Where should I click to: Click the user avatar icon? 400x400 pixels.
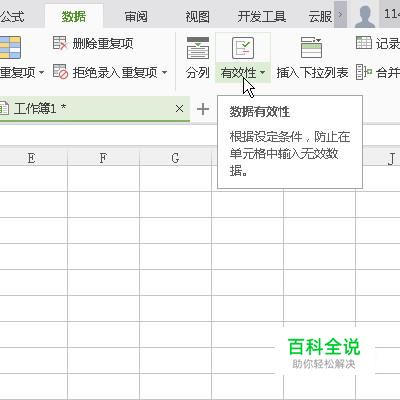point(365,16)
